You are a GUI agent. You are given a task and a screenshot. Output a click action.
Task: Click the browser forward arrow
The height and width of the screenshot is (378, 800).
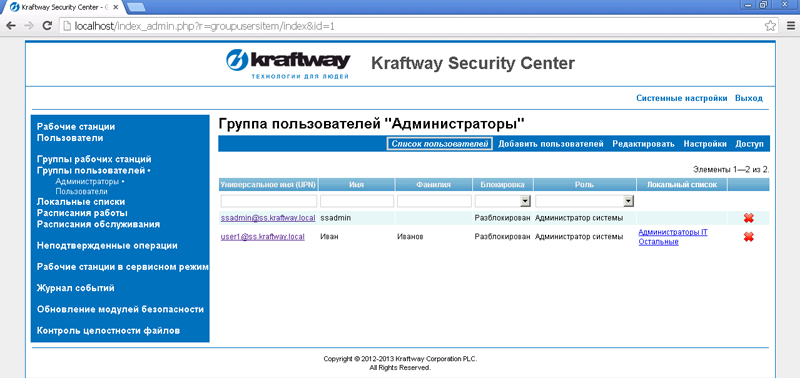point(29,26)
